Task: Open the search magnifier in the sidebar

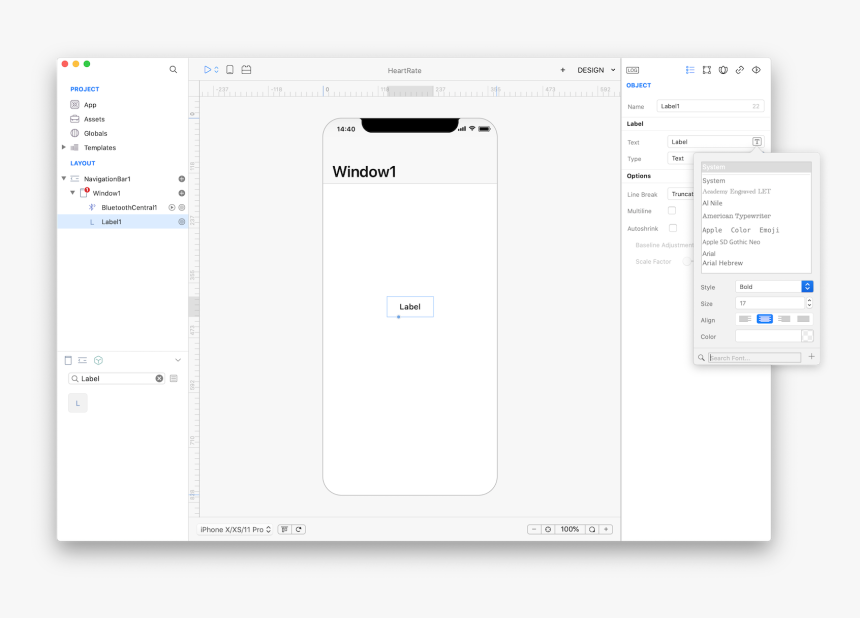Action: [x=173, y=70]
